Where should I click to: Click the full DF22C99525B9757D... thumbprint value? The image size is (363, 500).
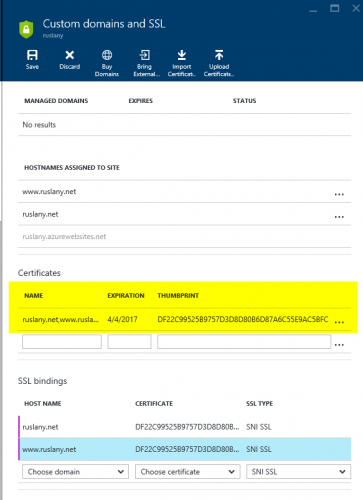[243, 319]
